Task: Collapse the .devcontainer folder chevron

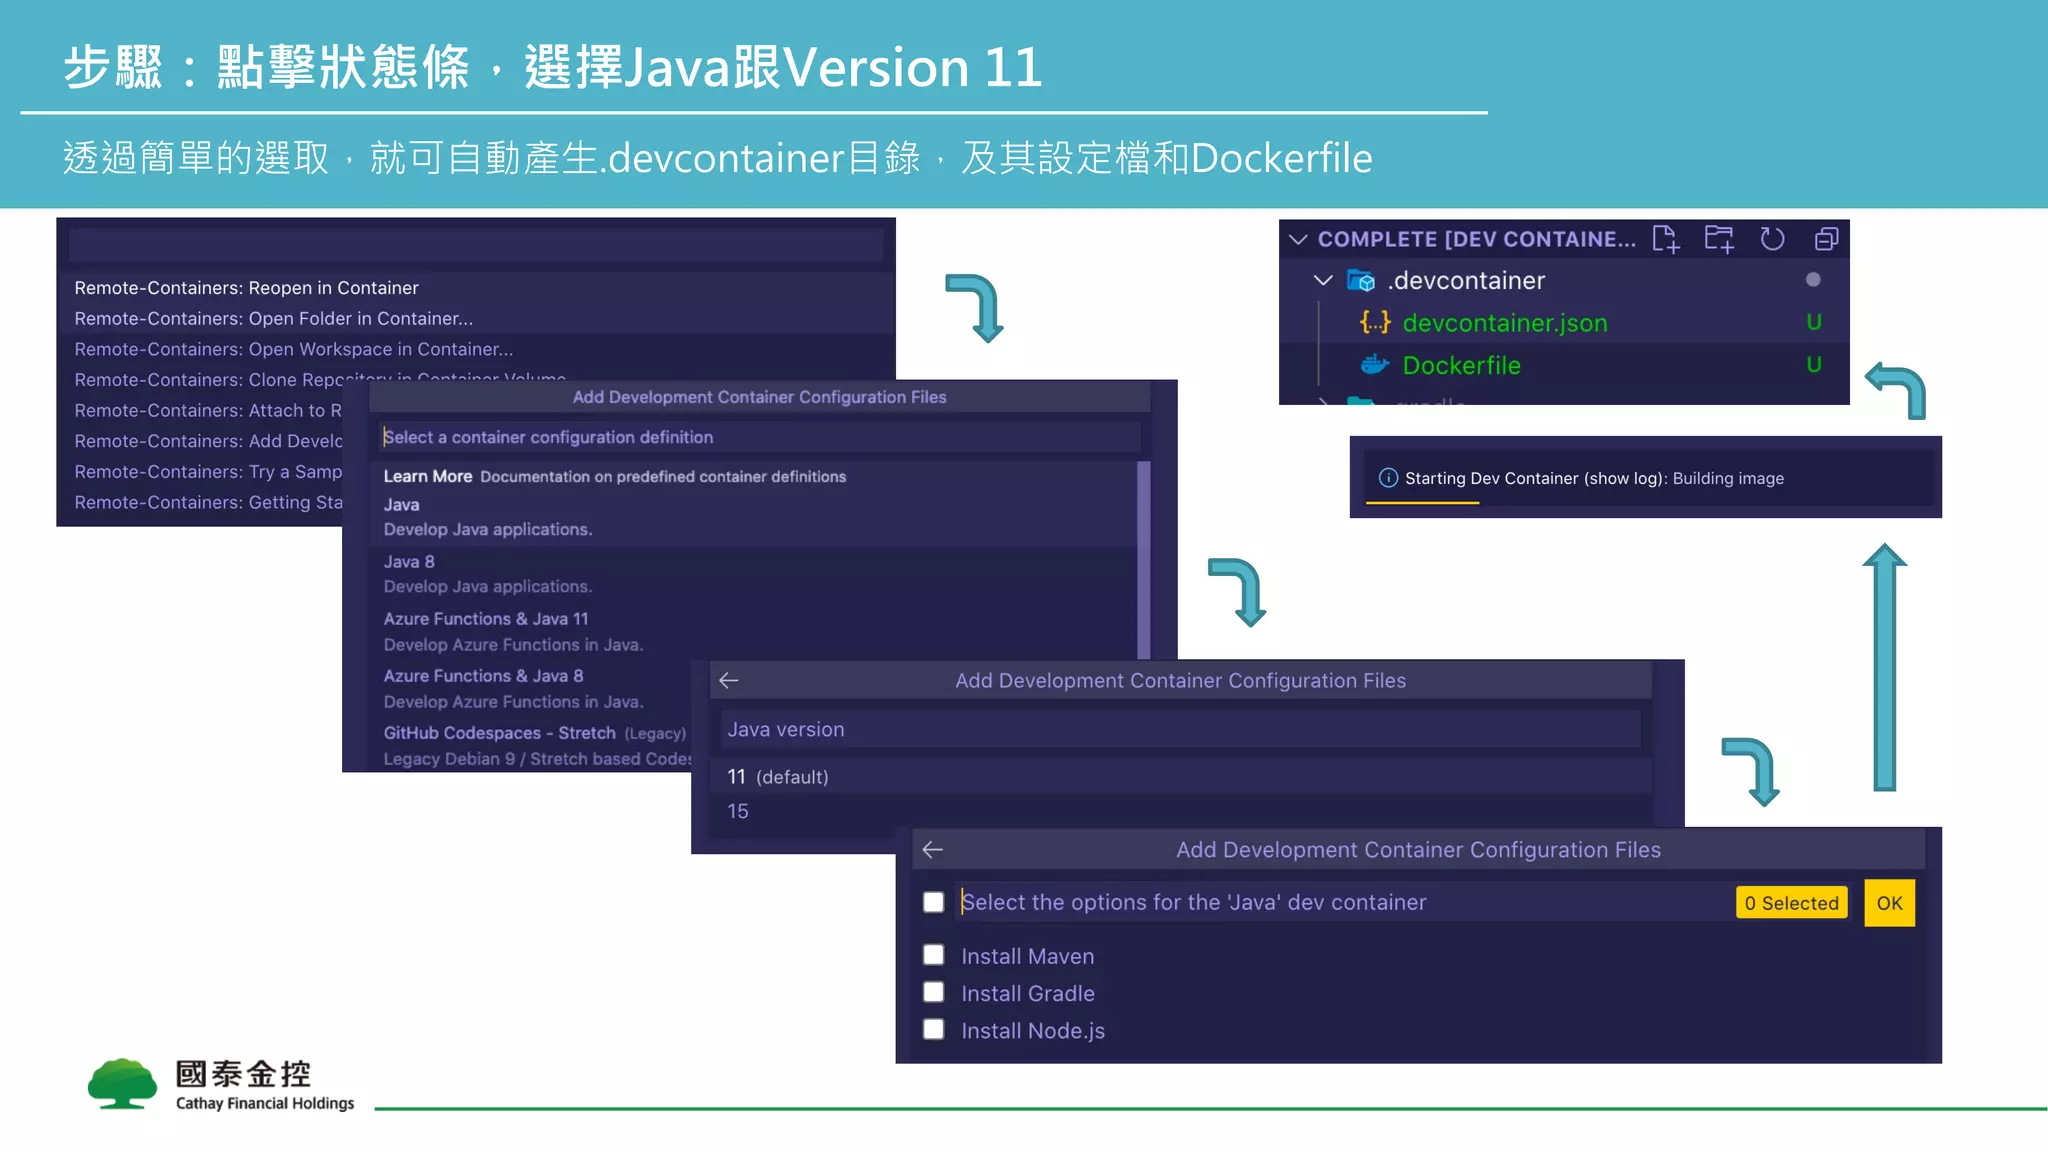Action: pyautogui.click(x=1323, y=281)
